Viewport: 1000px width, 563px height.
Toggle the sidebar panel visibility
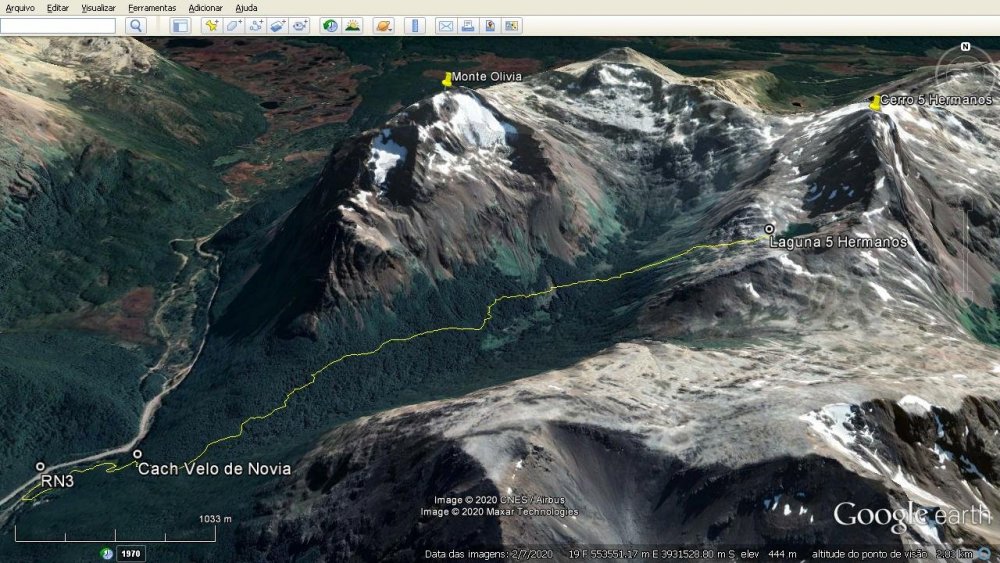pyautogui.click(x=180, y=26)
